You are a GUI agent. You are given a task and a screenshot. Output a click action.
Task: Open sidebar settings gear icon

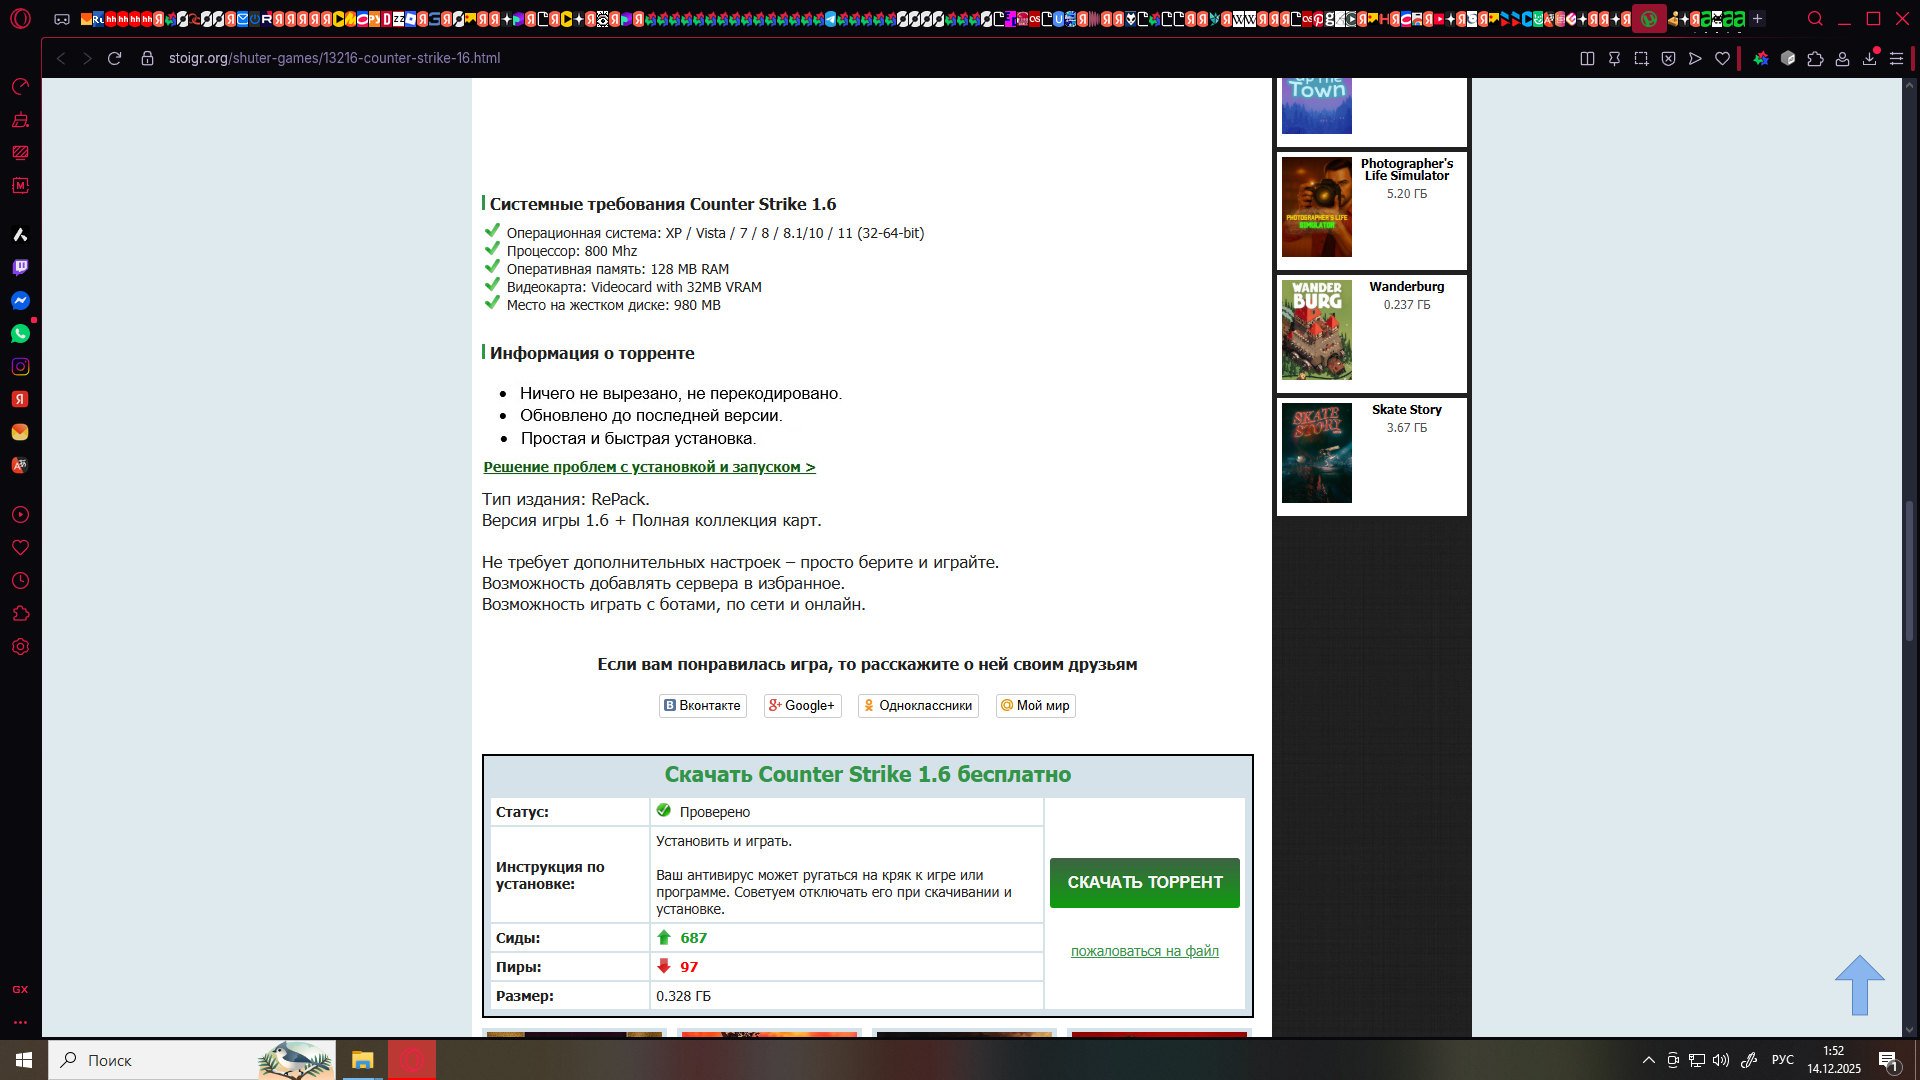pyautogui.click(x=20, y=647)
